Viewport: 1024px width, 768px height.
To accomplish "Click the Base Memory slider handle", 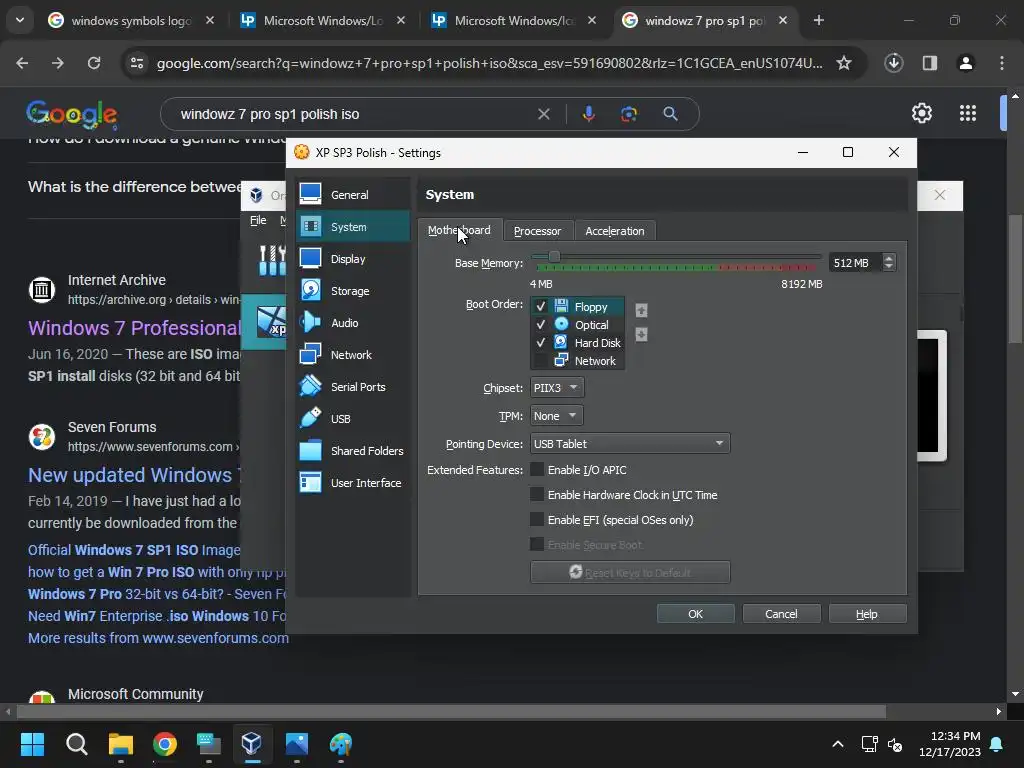I will pyautogui.click(x=554, y=257).
